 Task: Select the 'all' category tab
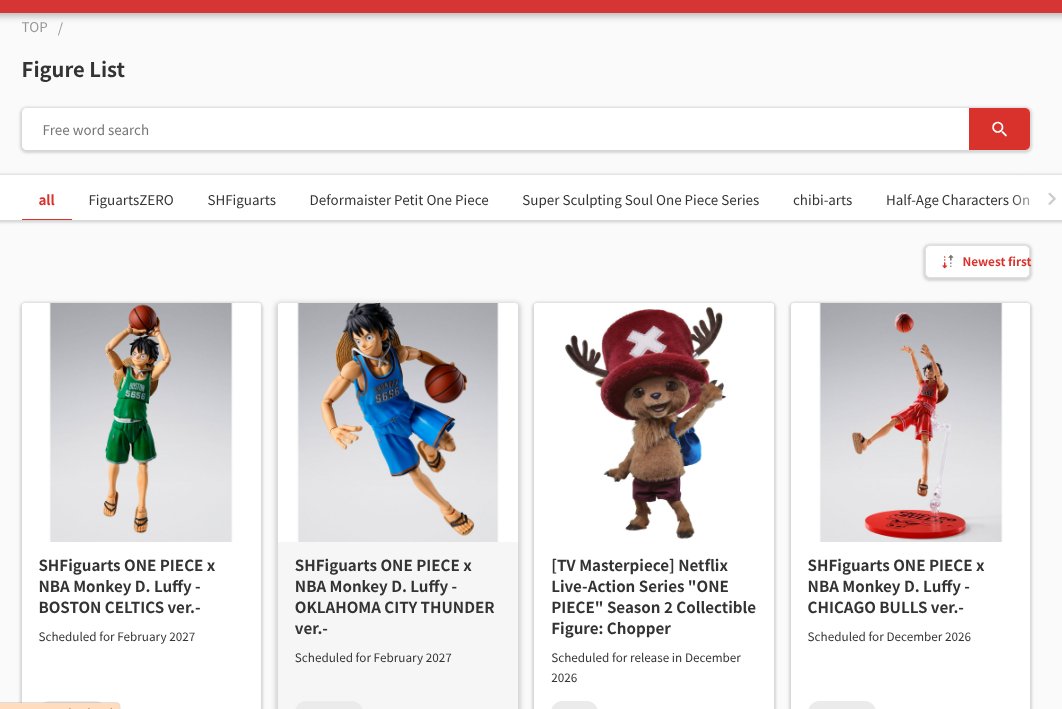(47, 200)
